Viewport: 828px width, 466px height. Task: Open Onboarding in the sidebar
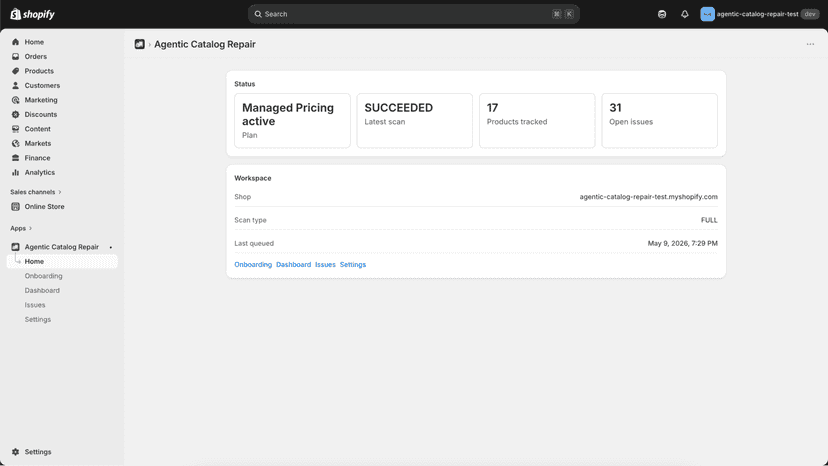coord(43,276)
